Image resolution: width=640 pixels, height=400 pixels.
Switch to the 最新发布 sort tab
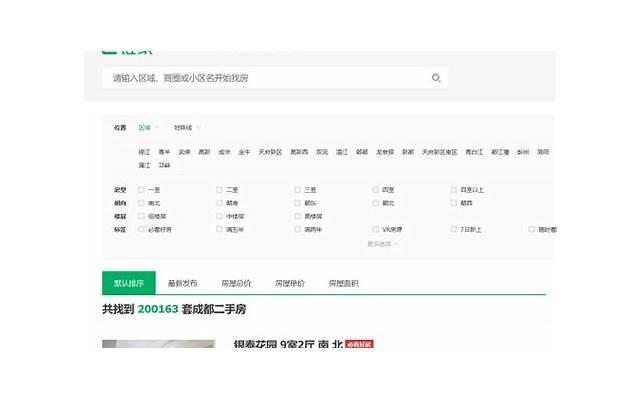[182, 283]
